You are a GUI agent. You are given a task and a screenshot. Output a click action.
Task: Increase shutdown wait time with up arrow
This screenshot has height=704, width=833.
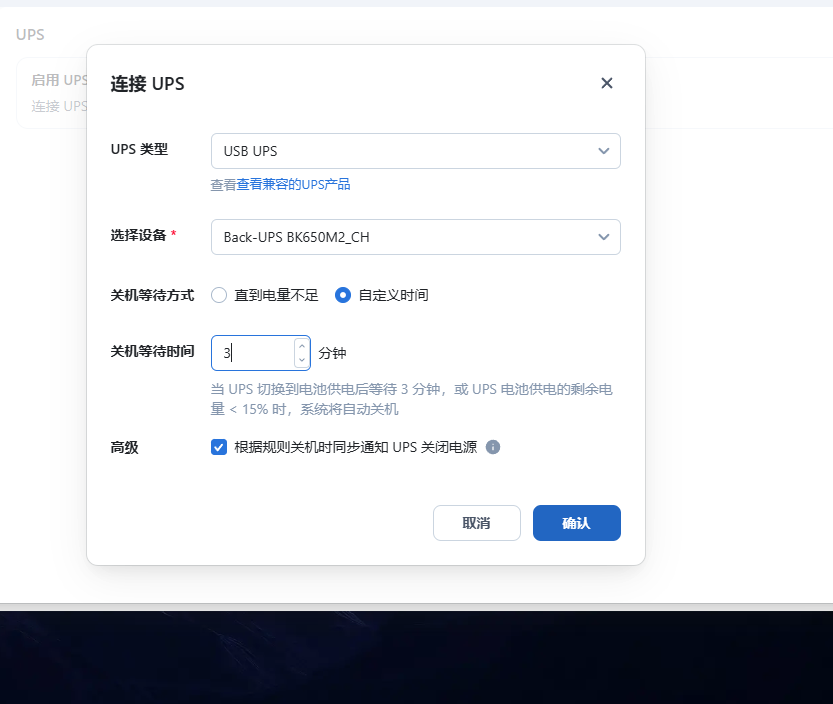302,346
